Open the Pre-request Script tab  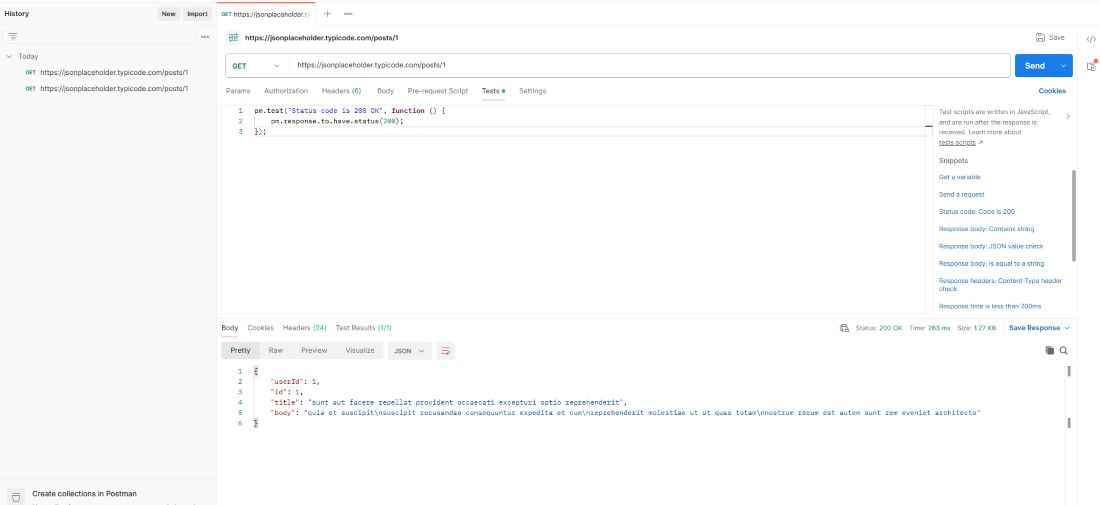pos(438,91)
